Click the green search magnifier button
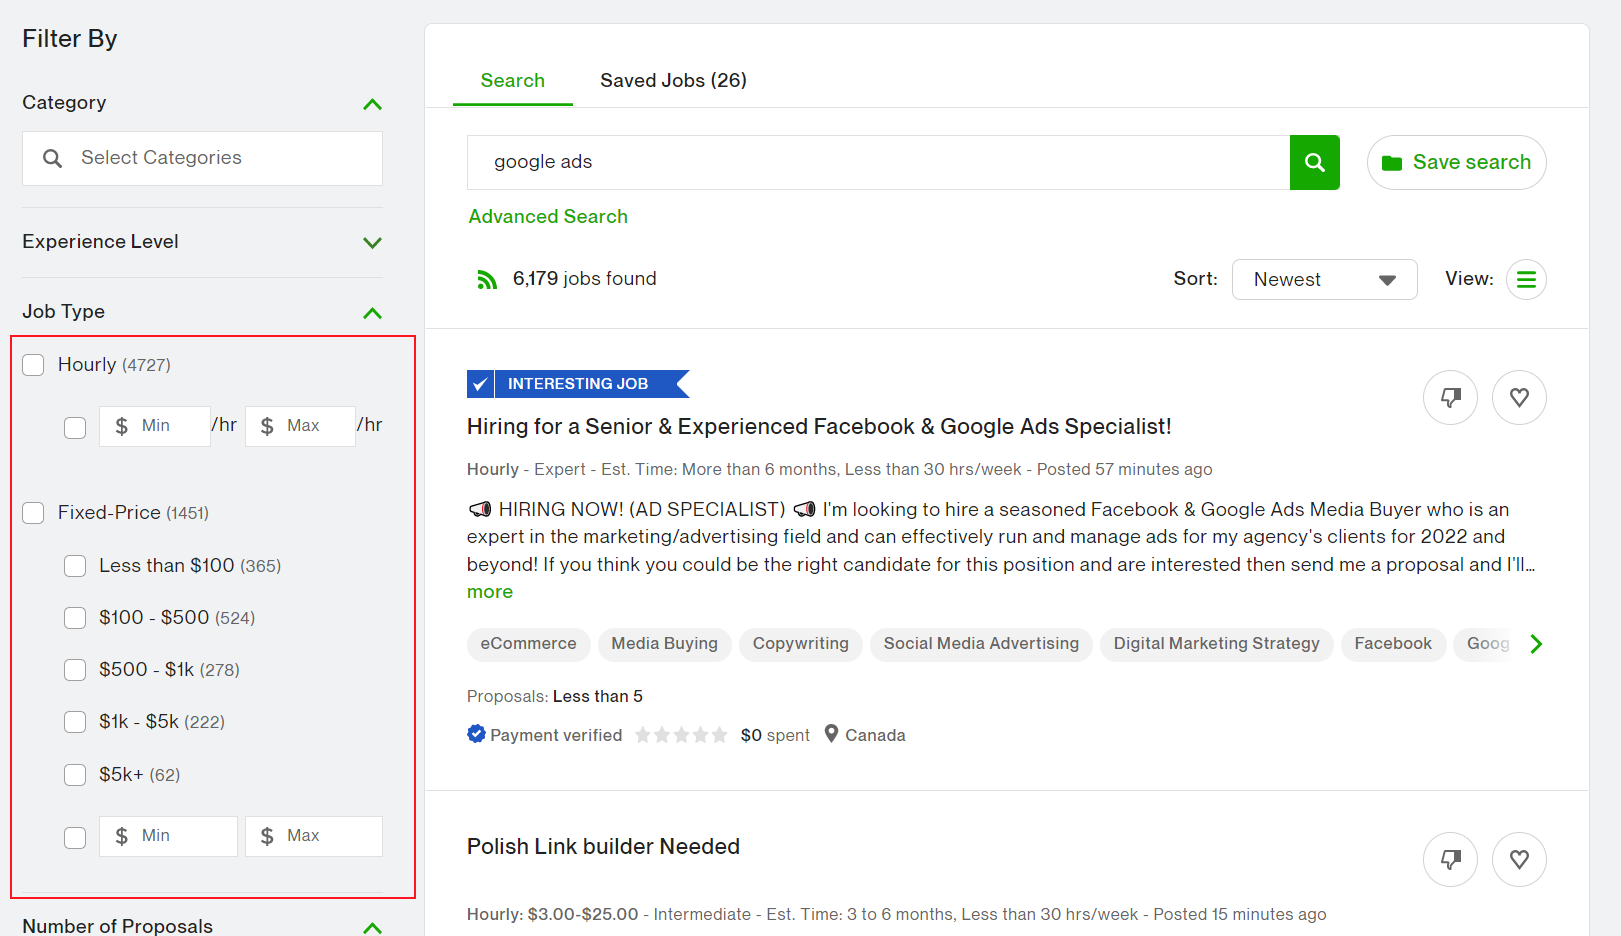This screenshot has height=936, width=1621. pyautogui.click(x=1314, y=162)
